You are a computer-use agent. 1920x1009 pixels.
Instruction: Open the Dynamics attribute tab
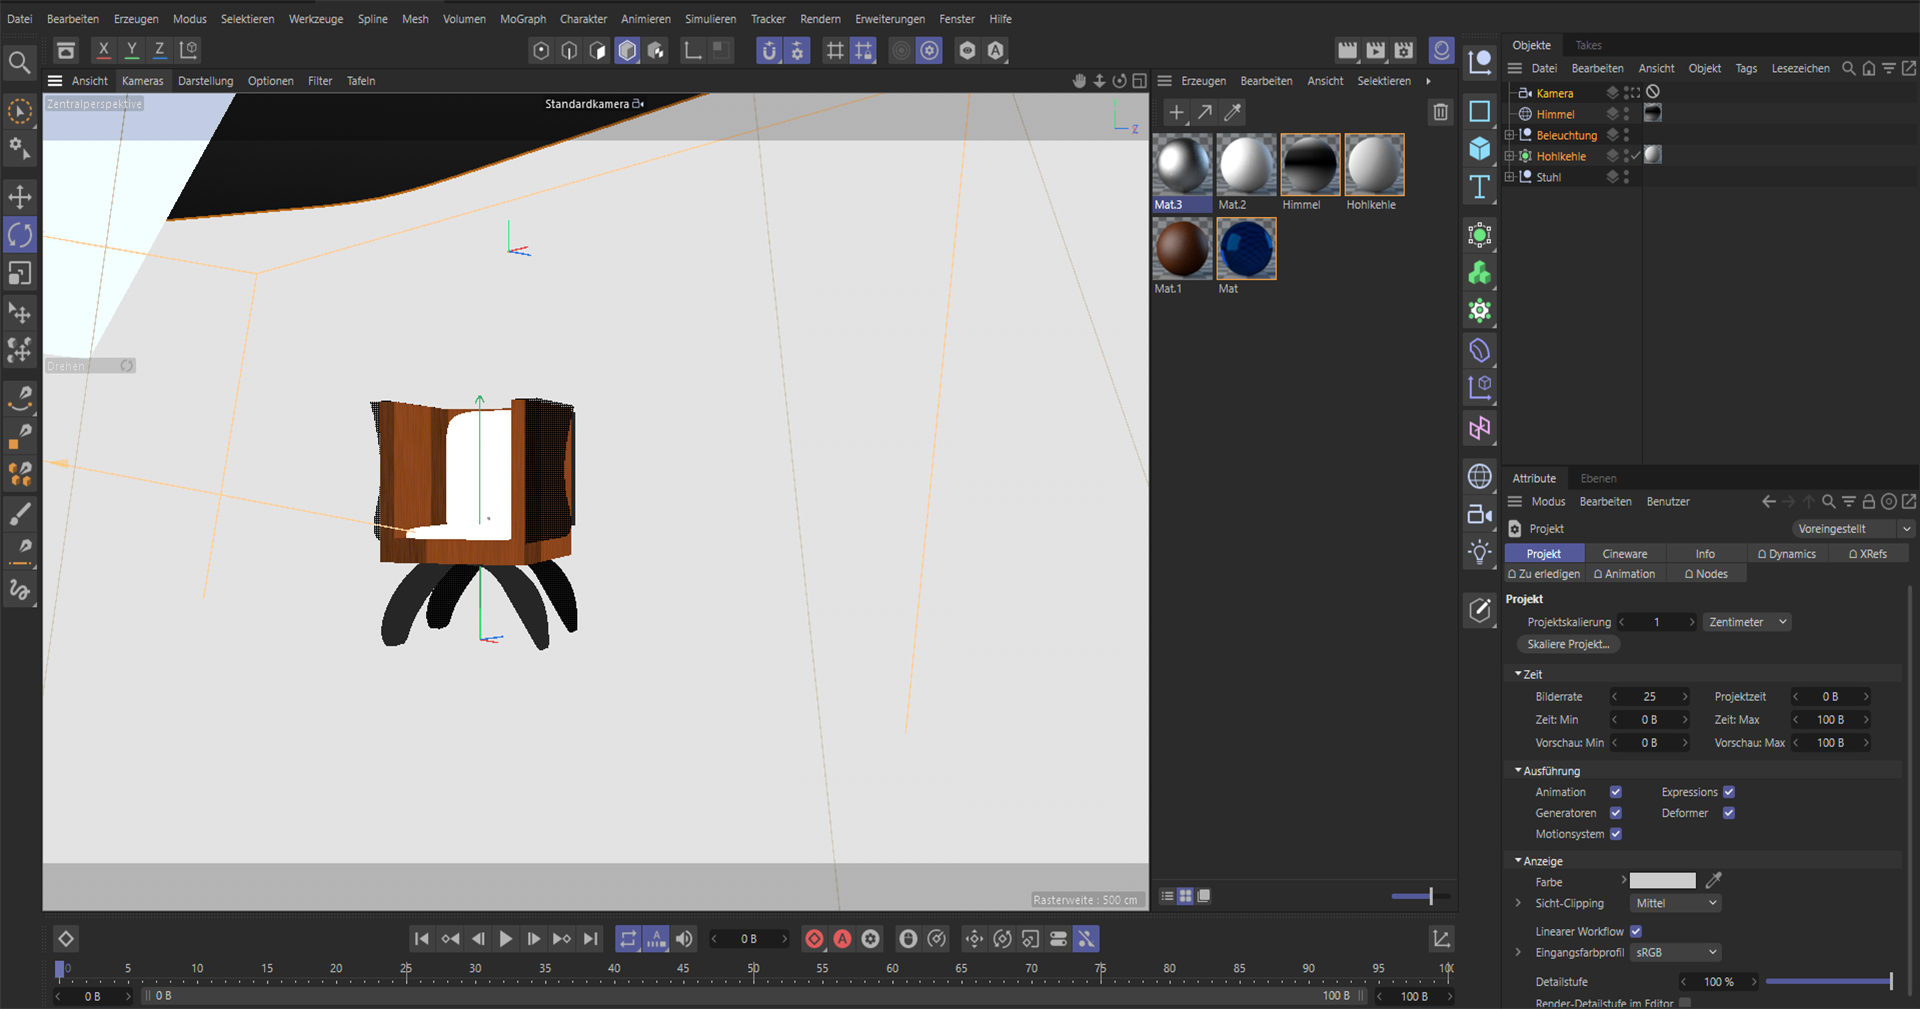point(1786,554)
